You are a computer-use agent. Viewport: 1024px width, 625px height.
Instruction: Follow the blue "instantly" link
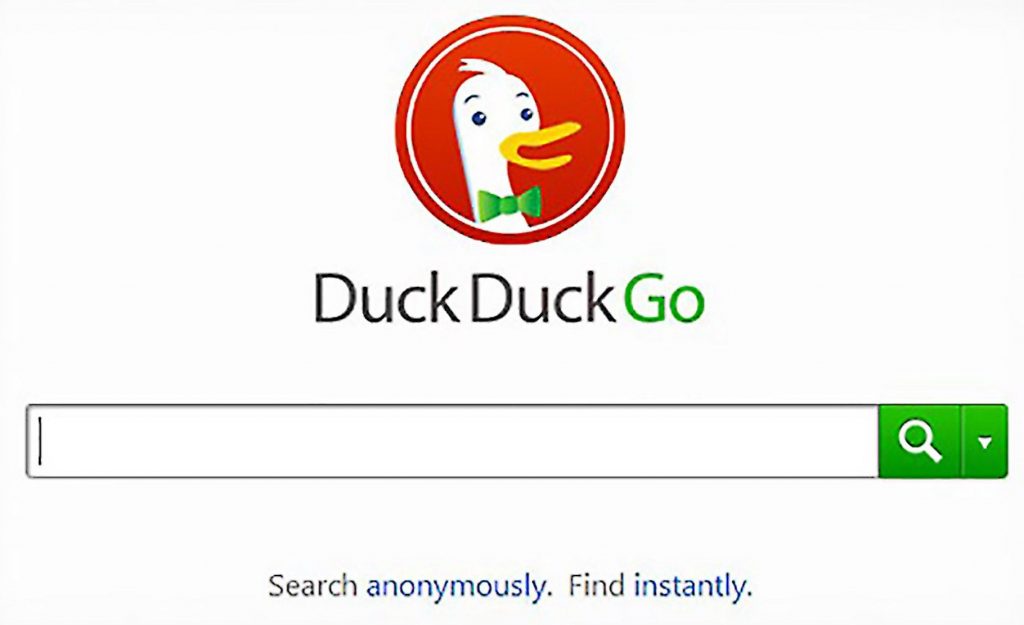pyautogui.click(x=693, y=586)
